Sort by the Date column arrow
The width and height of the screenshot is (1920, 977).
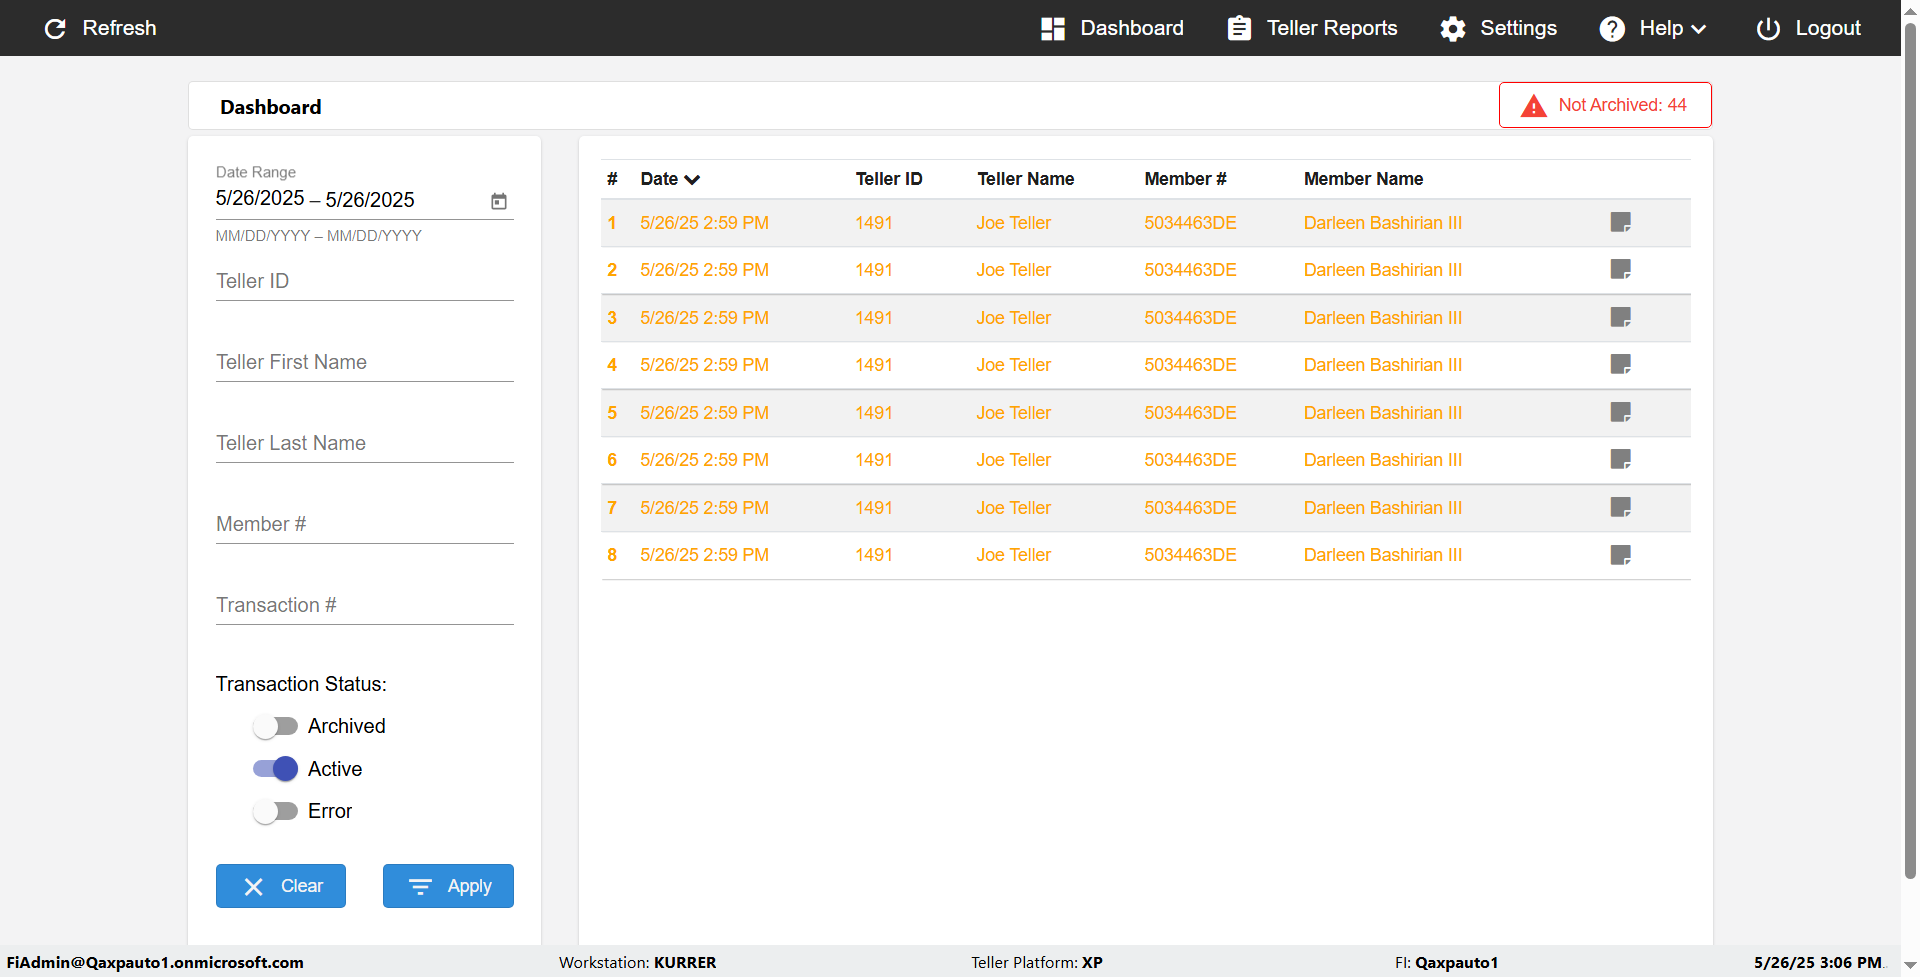[x=692, y=180]
